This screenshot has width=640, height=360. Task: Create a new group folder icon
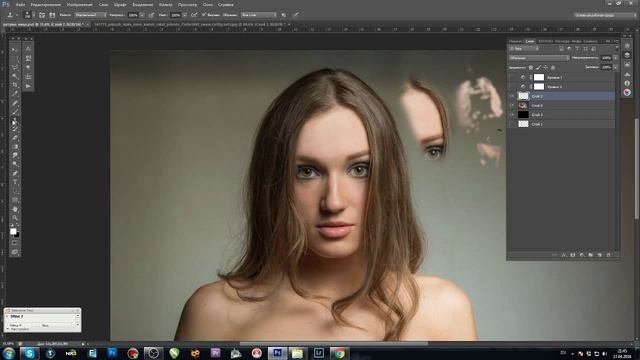pos(590,255)
